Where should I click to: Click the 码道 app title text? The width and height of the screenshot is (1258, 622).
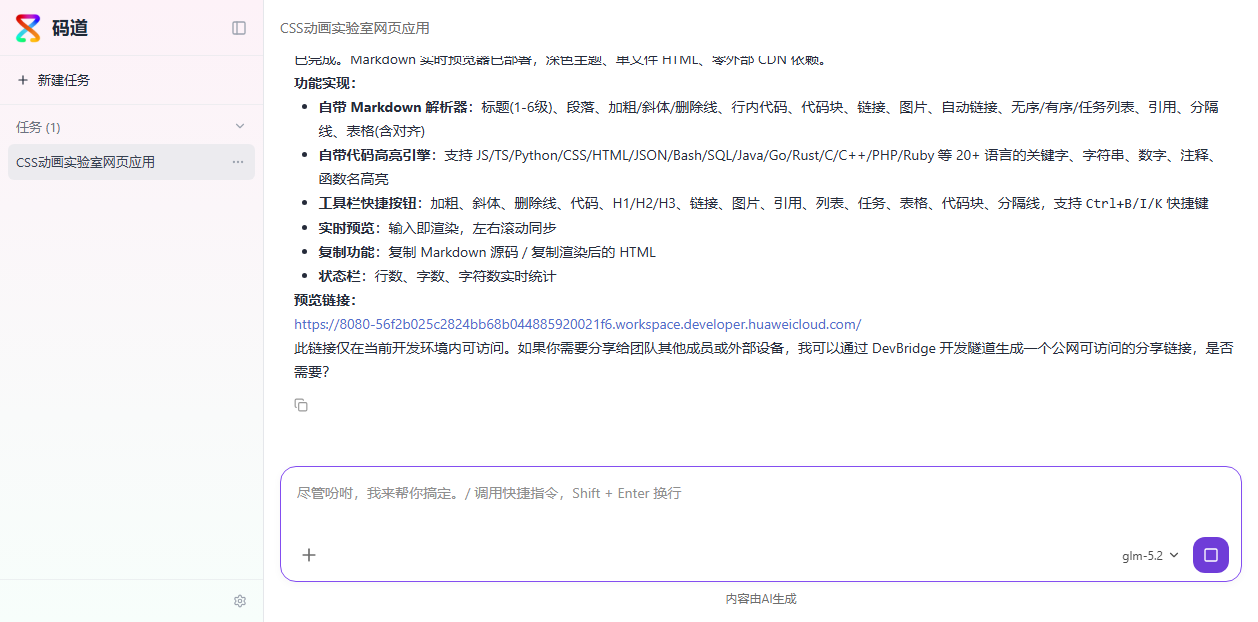70,28
